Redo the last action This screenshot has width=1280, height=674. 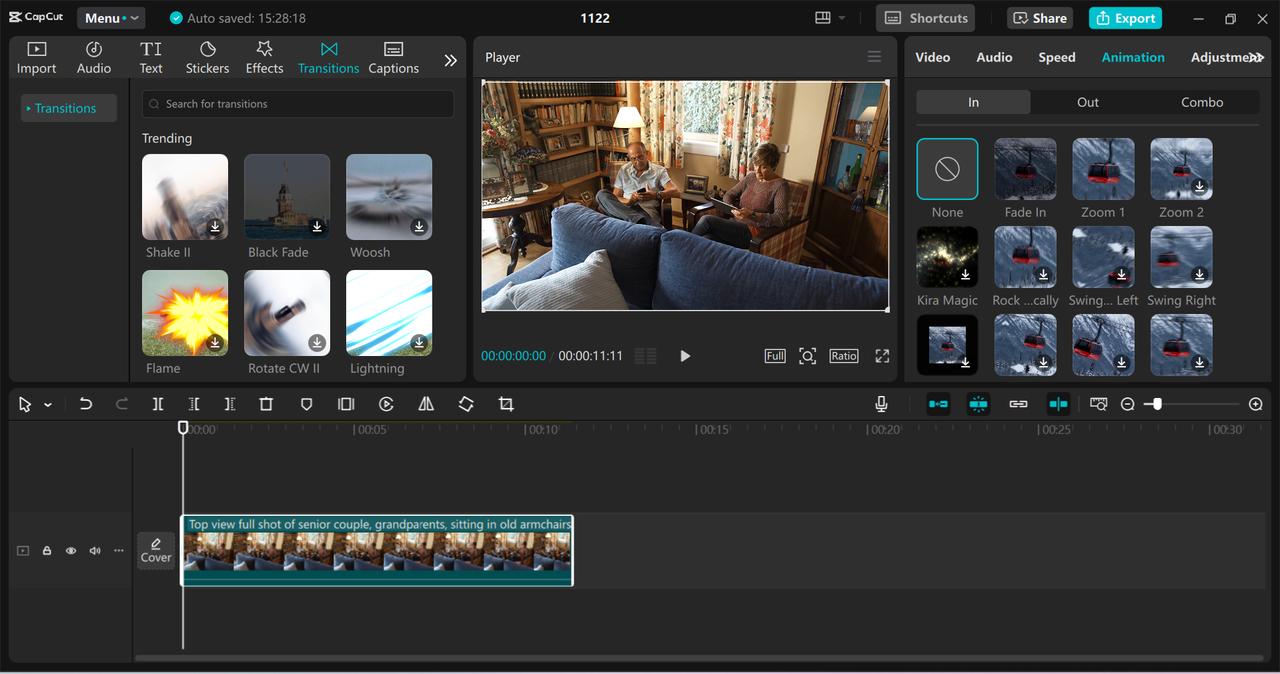coord(122,404)
